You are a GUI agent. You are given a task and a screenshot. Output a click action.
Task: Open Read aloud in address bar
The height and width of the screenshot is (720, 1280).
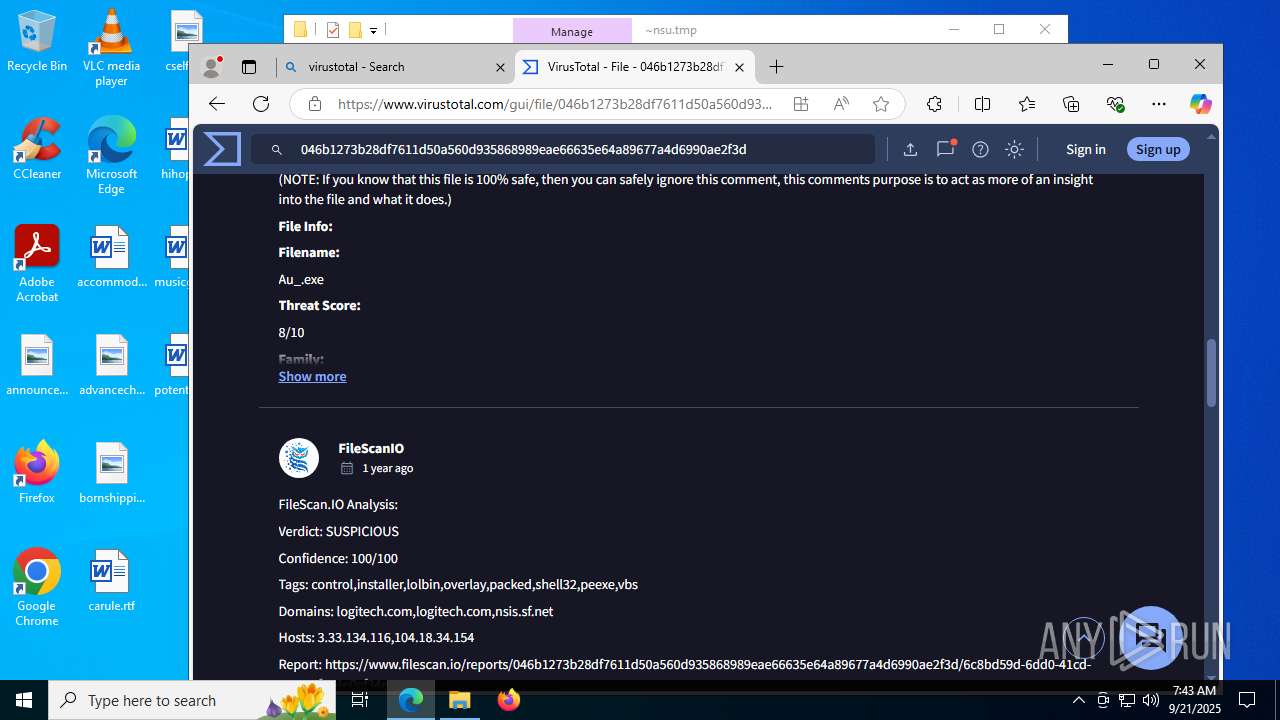841,104
